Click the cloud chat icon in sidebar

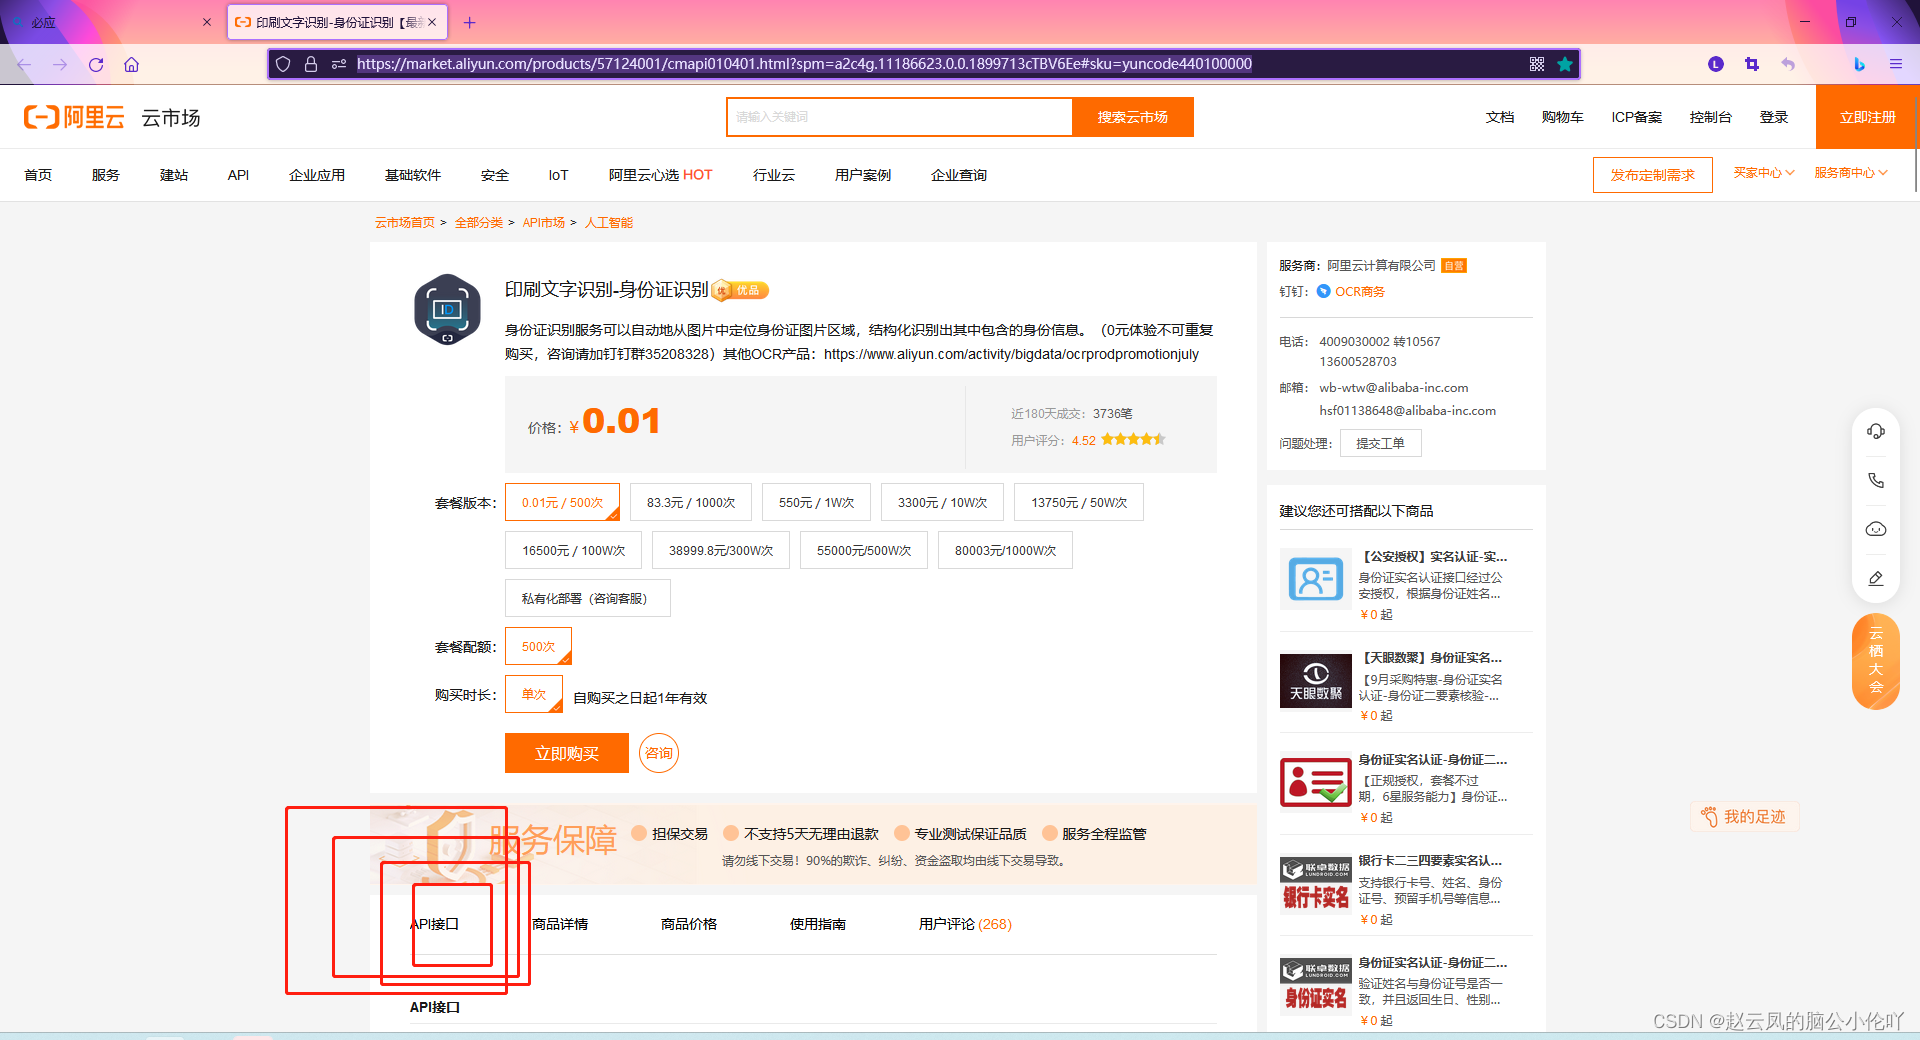pyautogui.click(x=1876, y=529)
